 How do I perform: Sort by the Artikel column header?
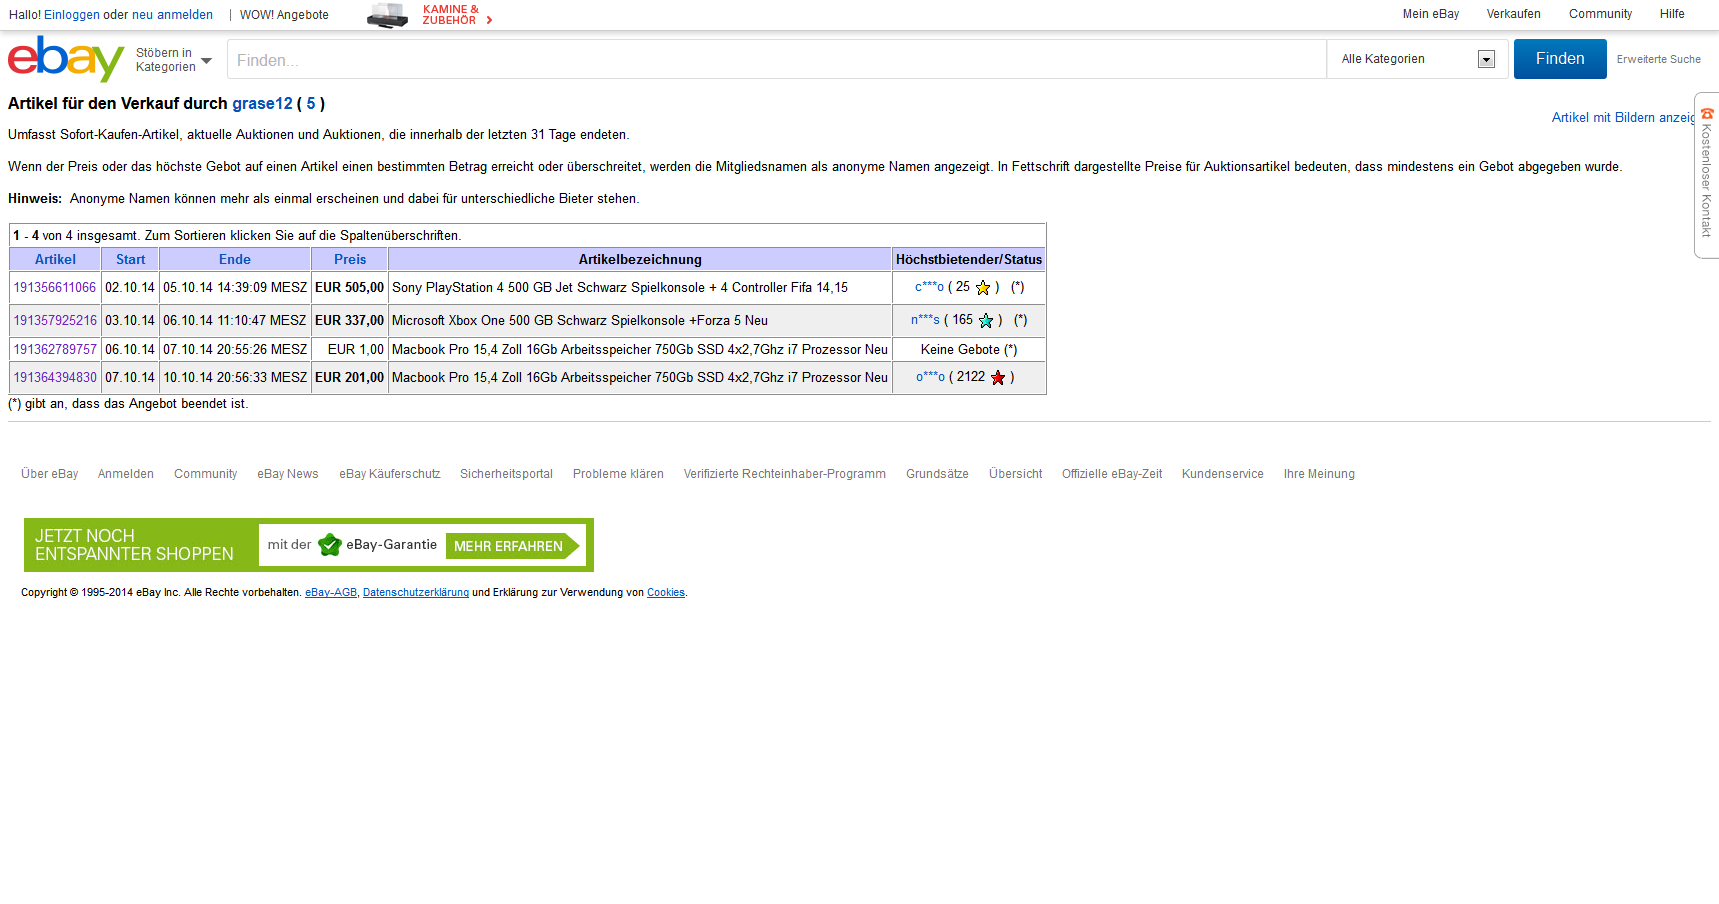pos(55,259)
